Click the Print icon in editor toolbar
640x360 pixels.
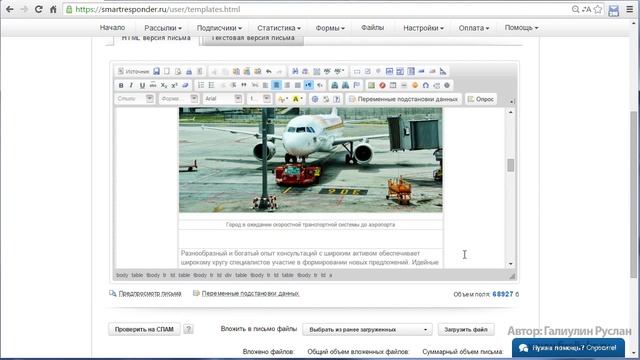pos(189,71)
